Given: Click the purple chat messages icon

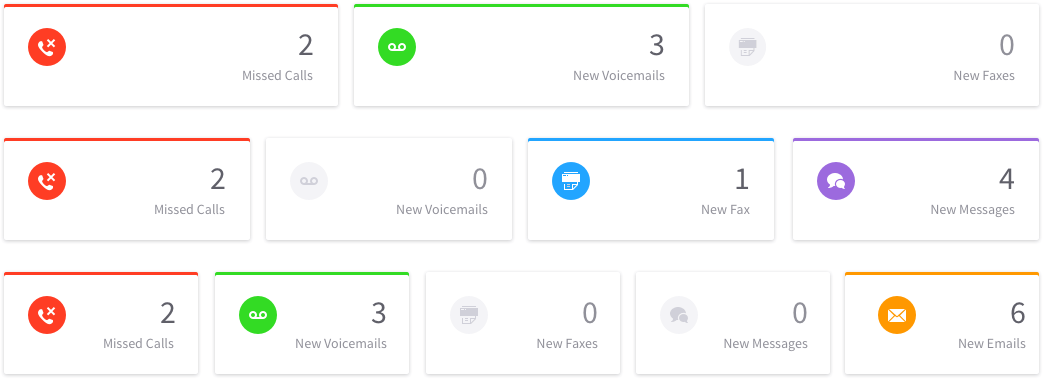Looking at the screenshot, I should point(836,181).
